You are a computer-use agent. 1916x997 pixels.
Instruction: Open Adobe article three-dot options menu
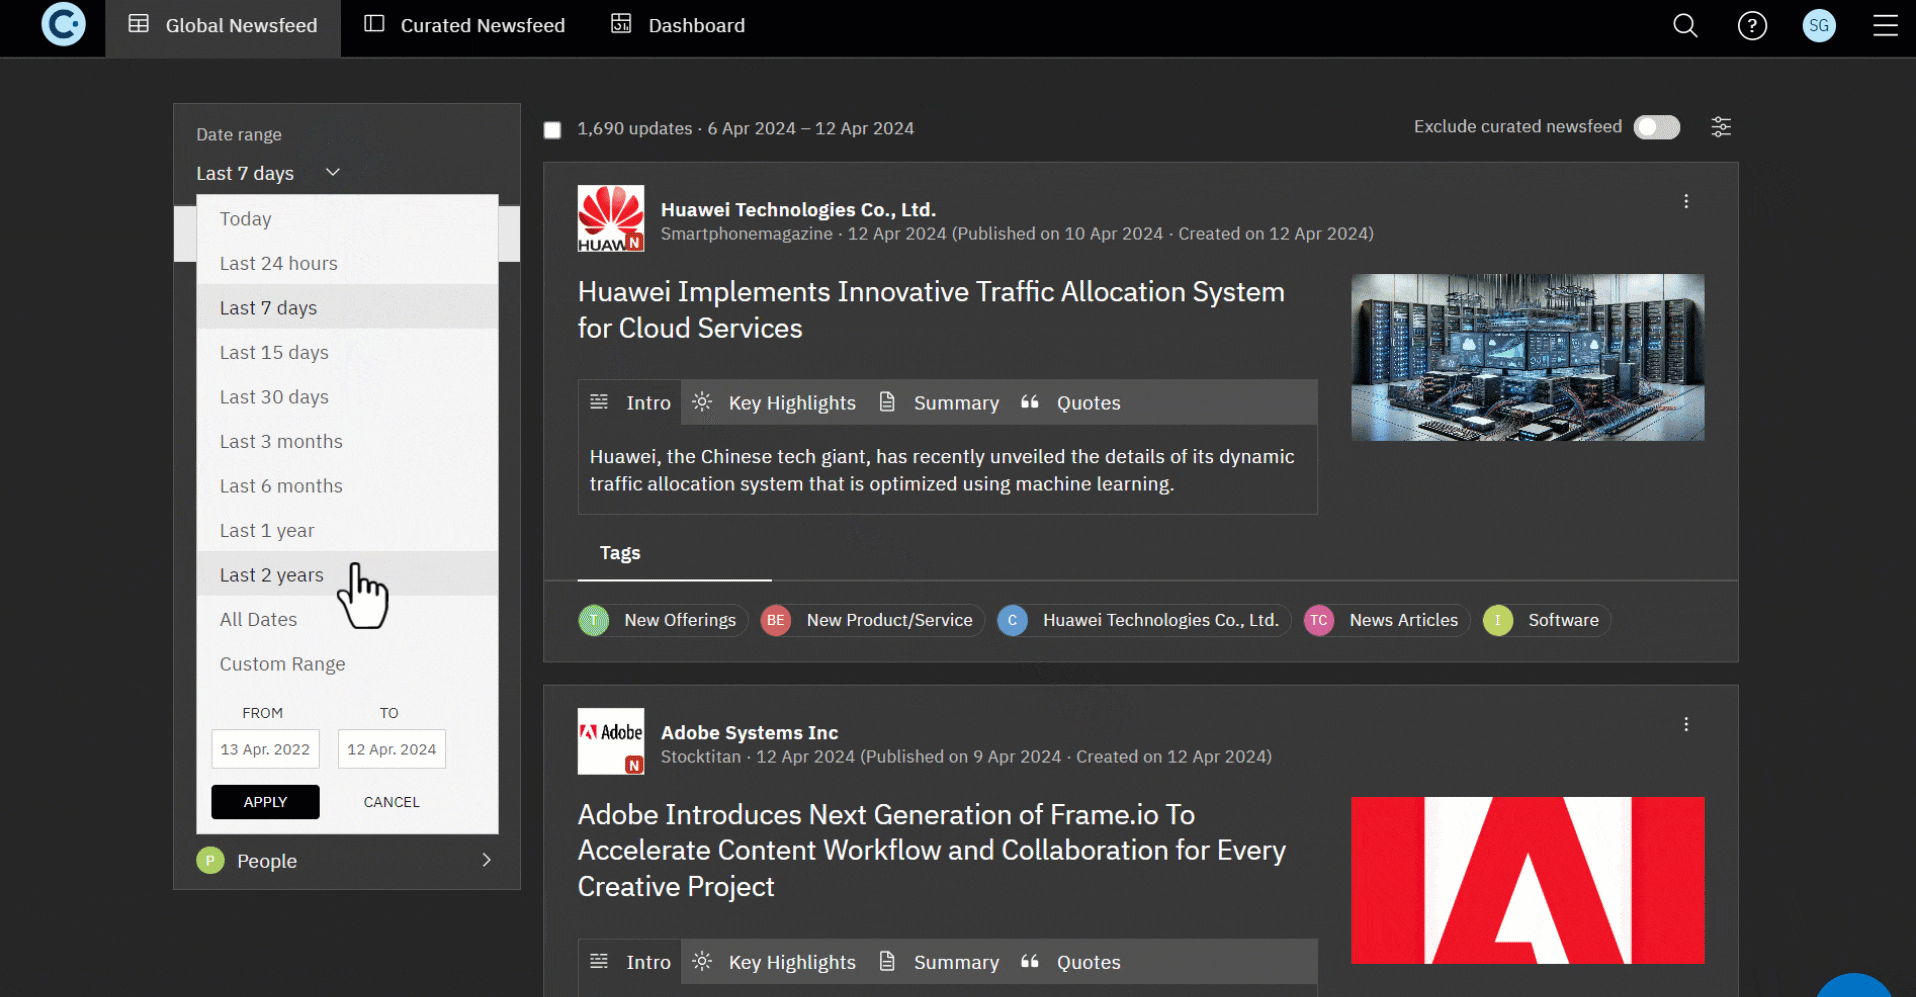1686,725
